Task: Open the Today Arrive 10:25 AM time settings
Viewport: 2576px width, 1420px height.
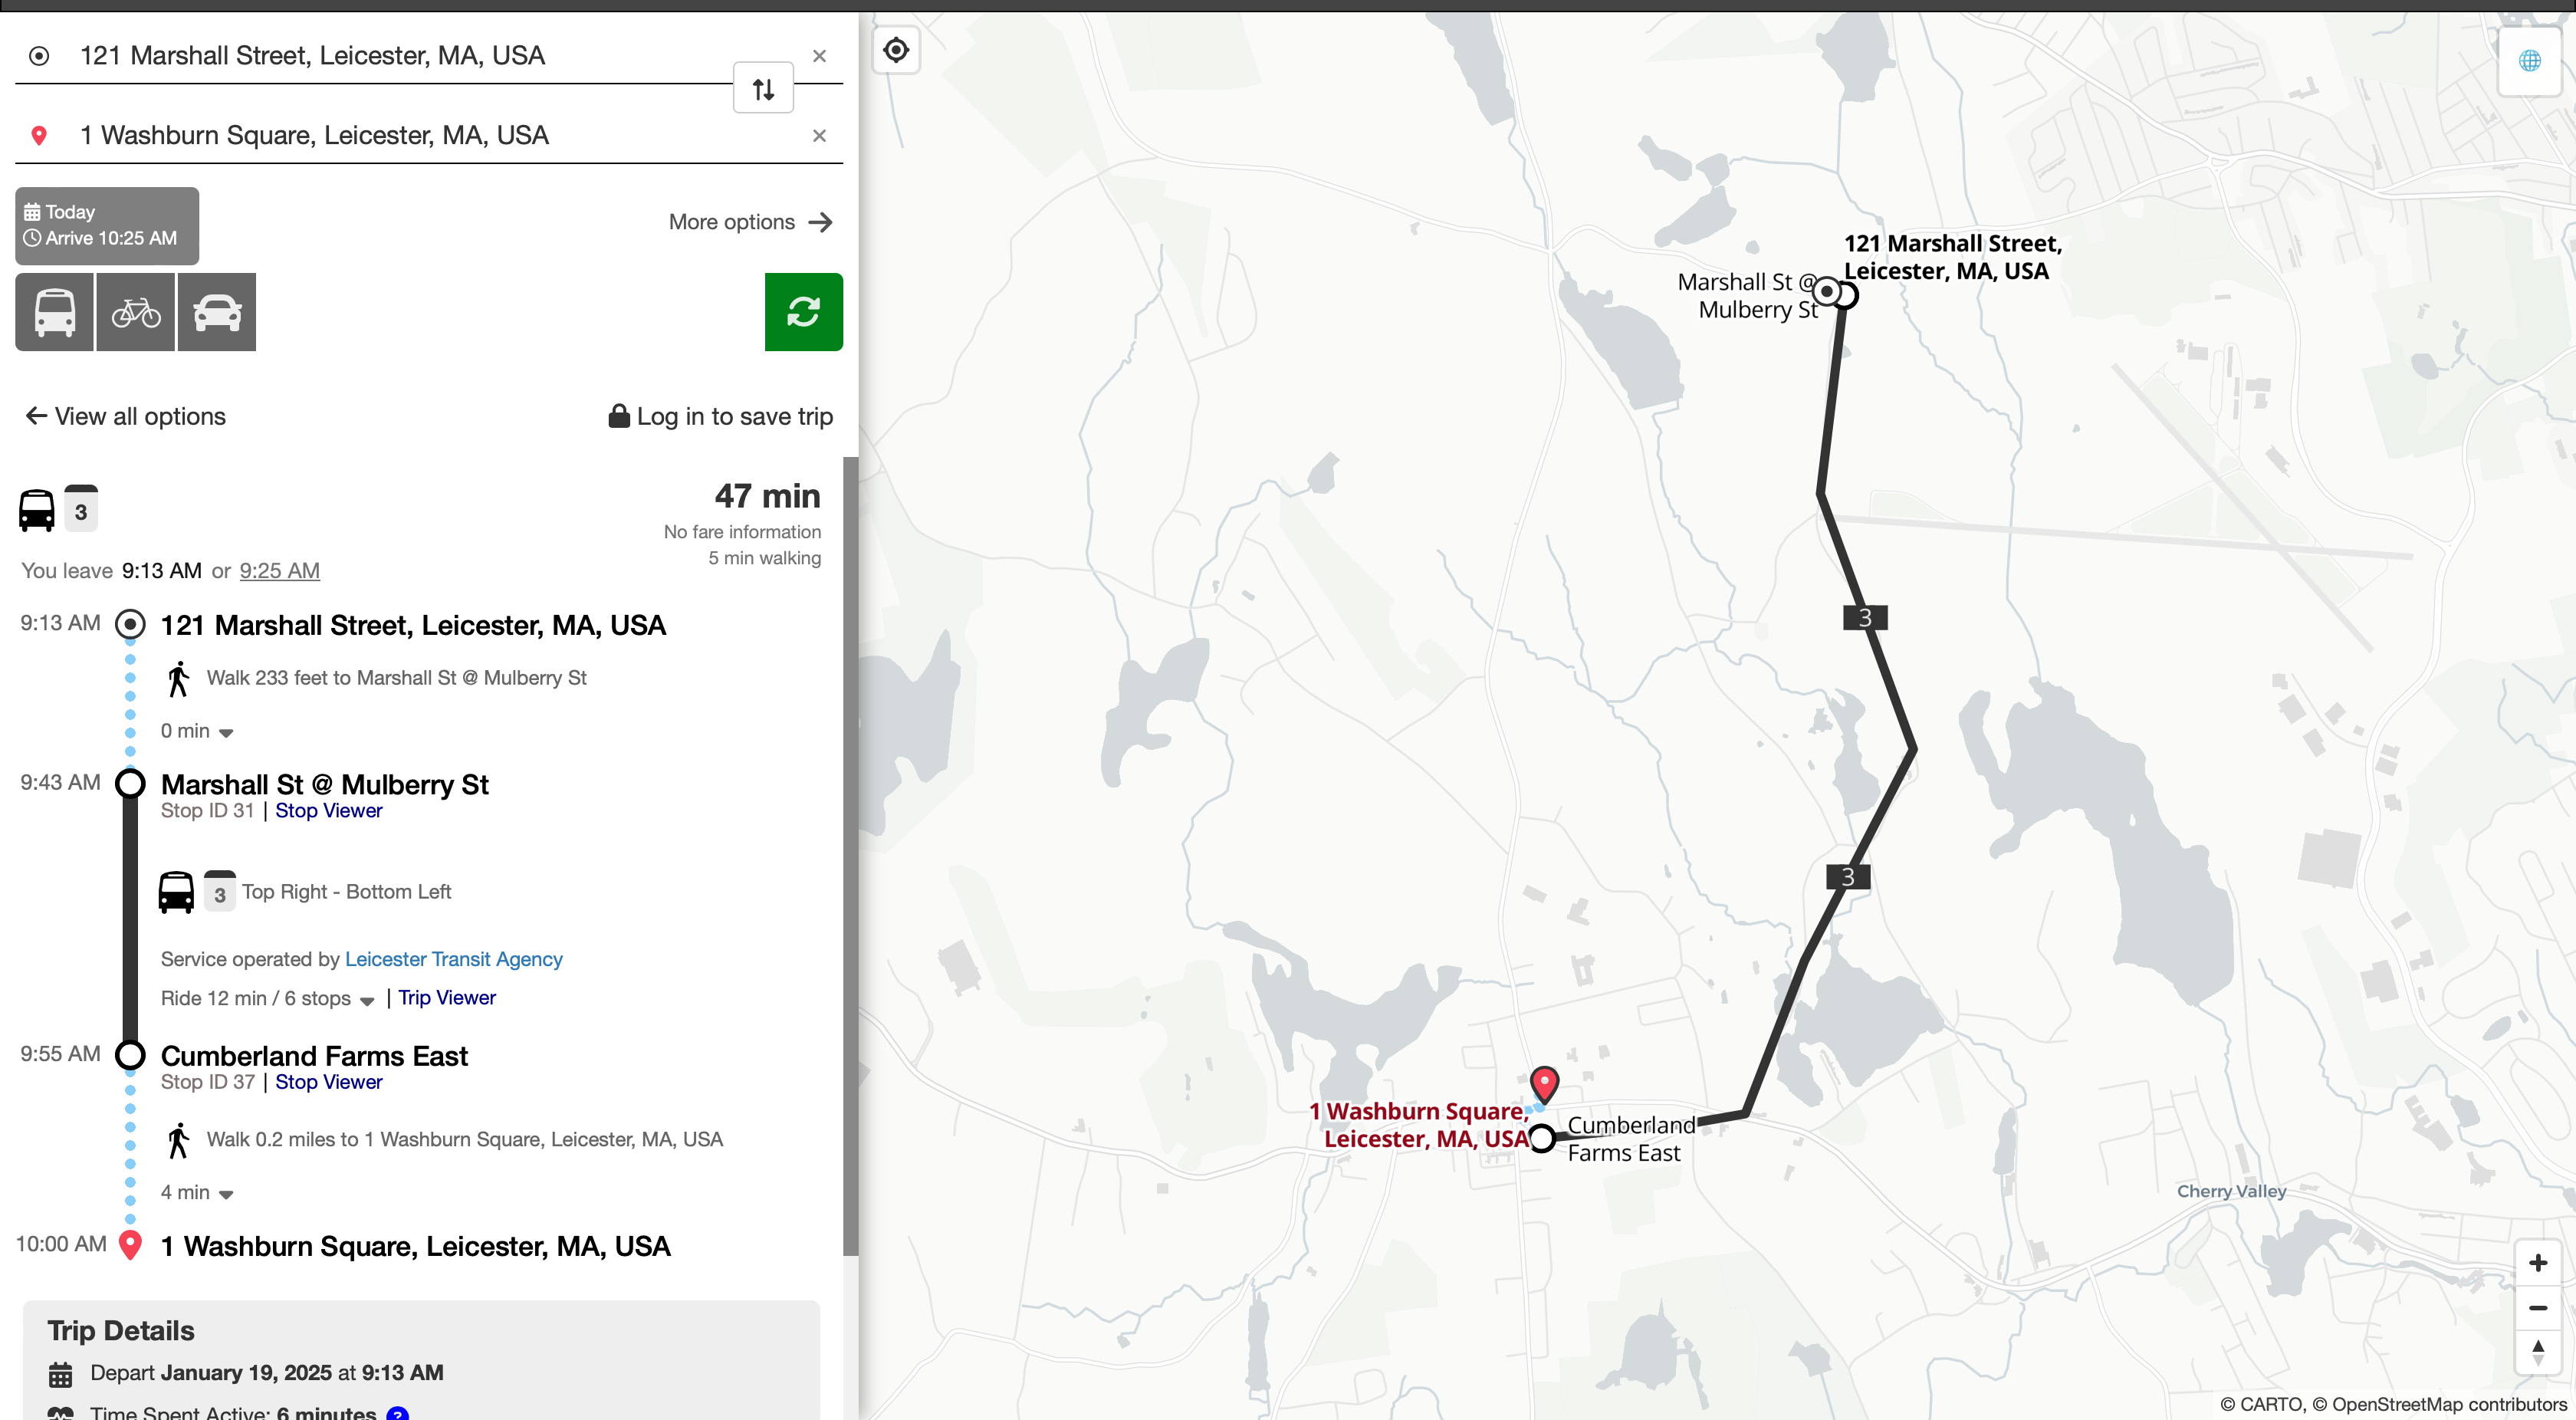Action: click(107, 225)
